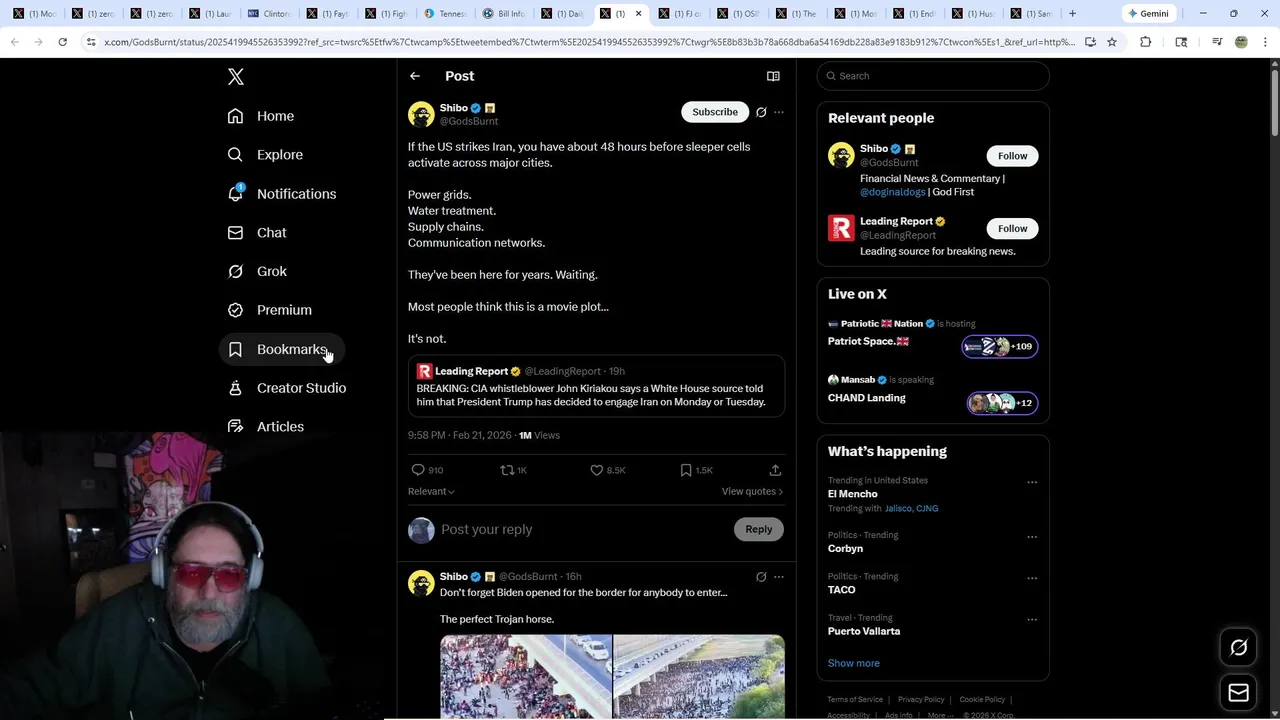Open Explore from the sidebar
Screen dimensions: 1280x720
coord(265,155)
